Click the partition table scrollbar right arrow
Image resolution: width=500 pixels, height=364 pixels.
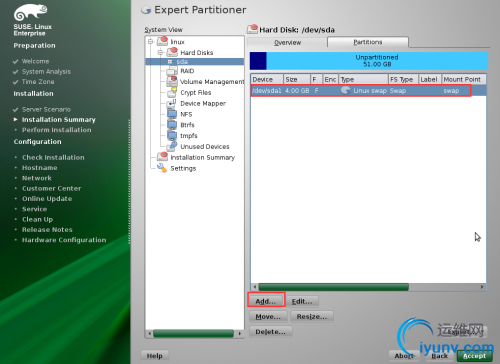point(482,287)
